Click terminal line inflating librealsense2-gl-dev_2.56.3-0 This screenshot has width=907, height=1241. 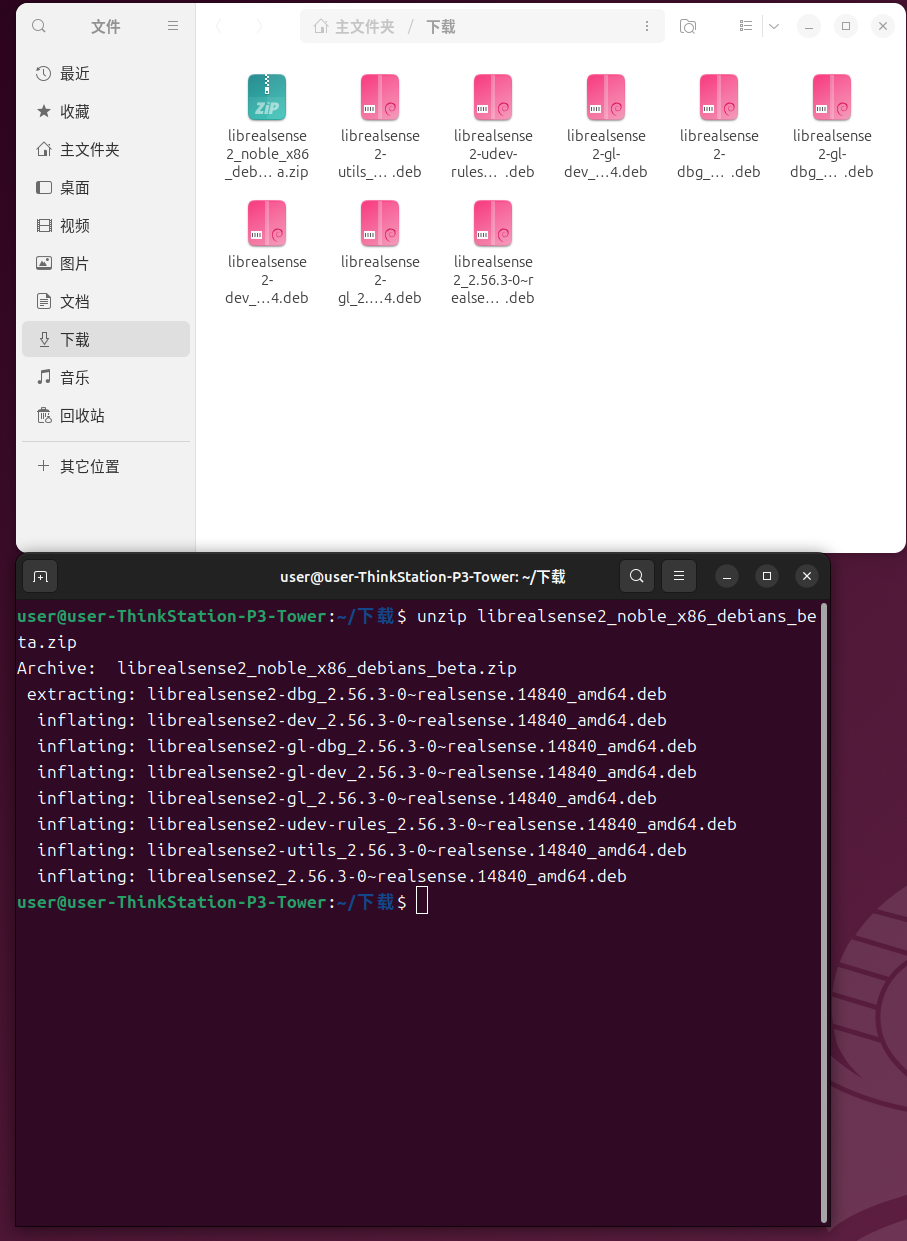(x=367, y=772)
